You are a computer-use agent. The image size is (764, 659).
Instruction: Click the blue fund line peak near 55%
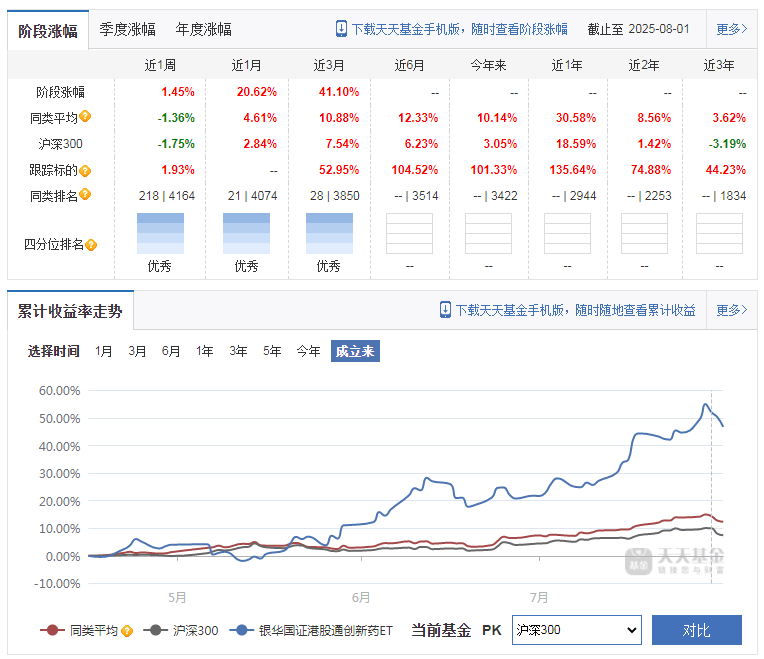pyautogui.click(x=706, y=404)
